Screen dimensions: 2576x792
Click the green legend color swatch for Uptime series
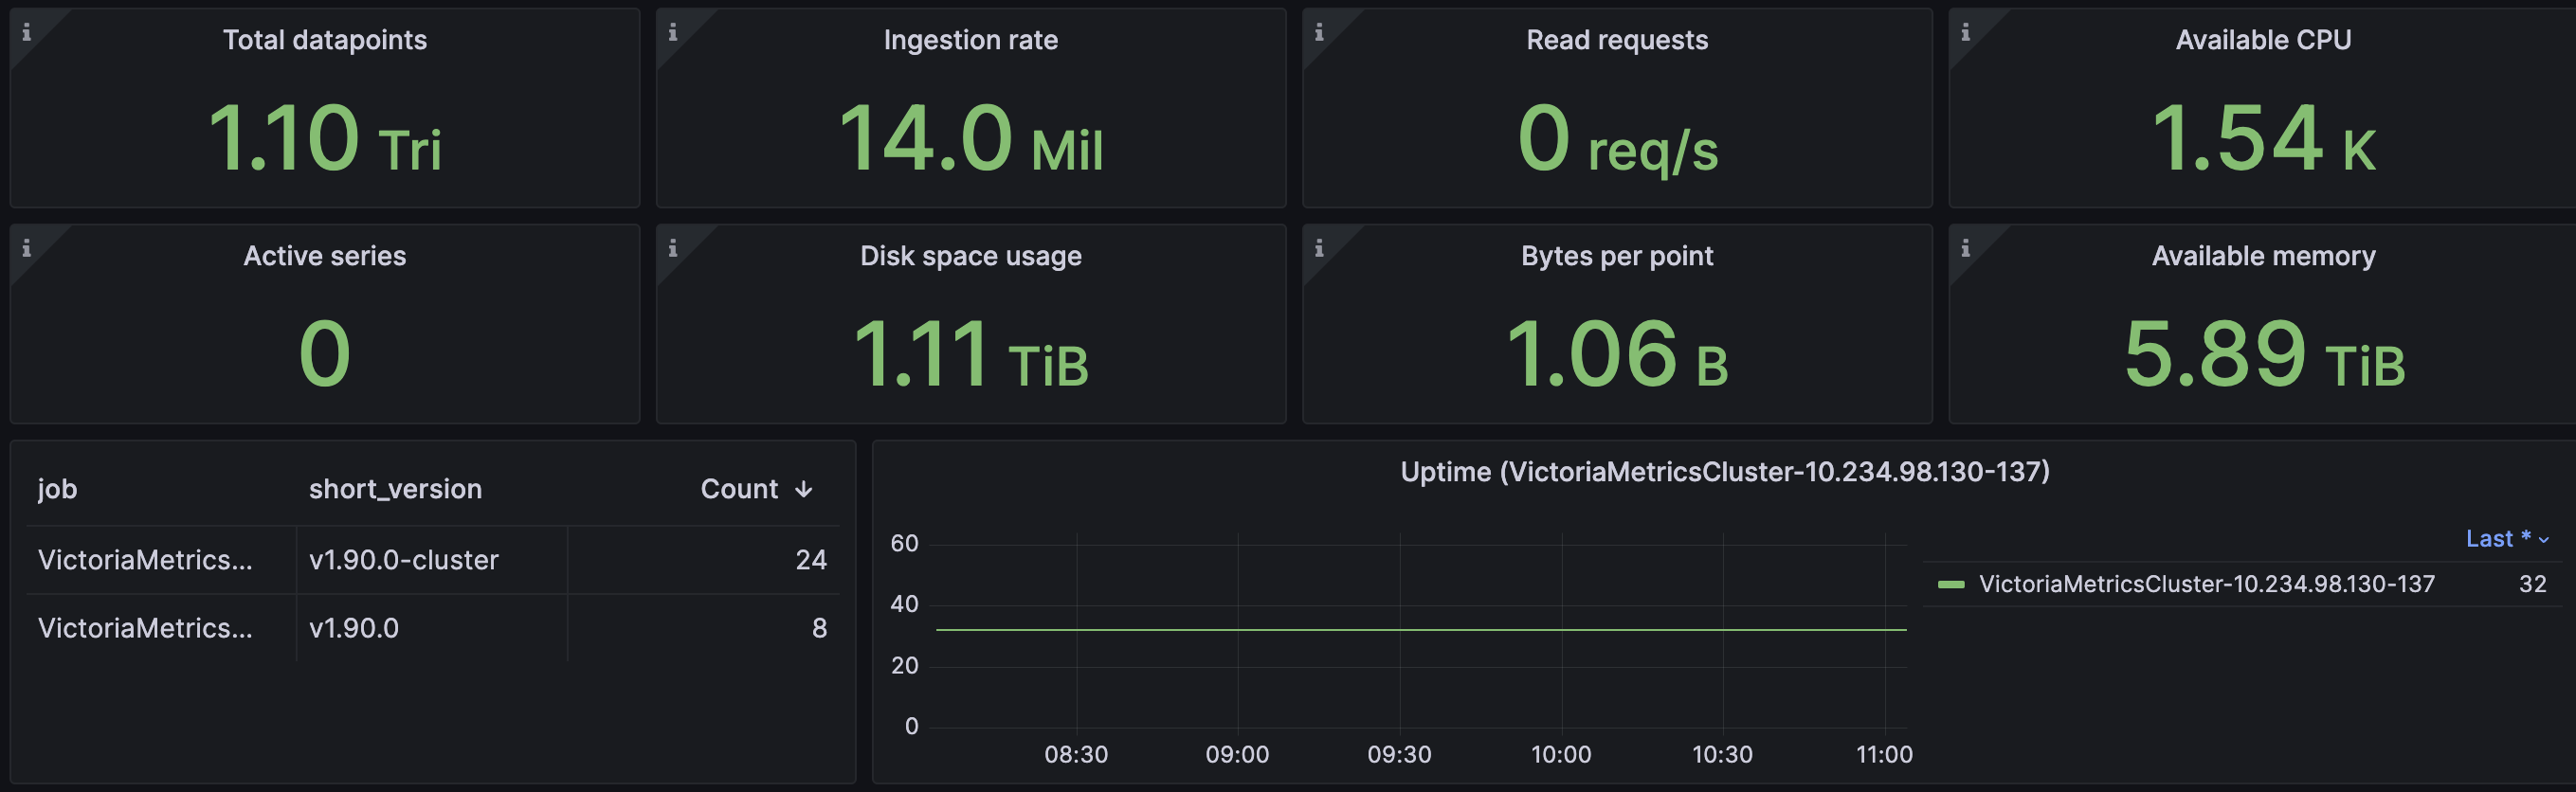tap(1951, 585)
